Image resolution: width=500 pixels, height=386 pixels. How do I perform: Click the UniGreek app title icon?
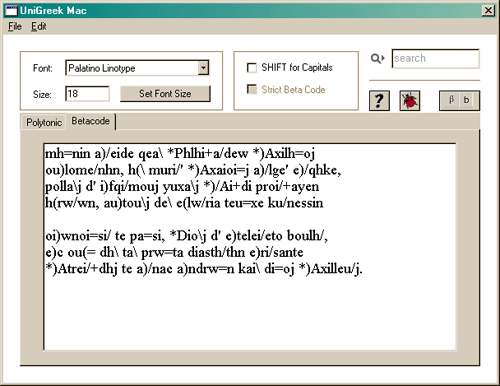coord(11,10)
